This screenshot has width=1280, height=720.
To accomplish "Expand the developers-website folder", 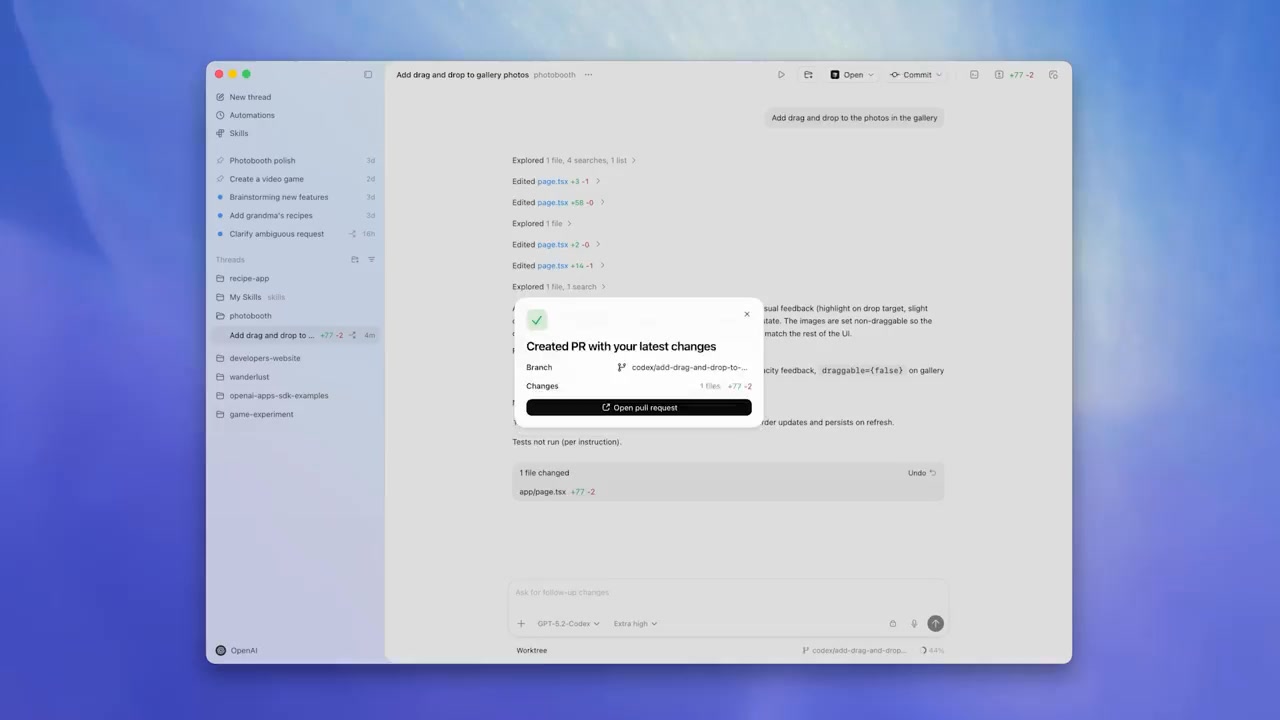I will click(265, 358).
